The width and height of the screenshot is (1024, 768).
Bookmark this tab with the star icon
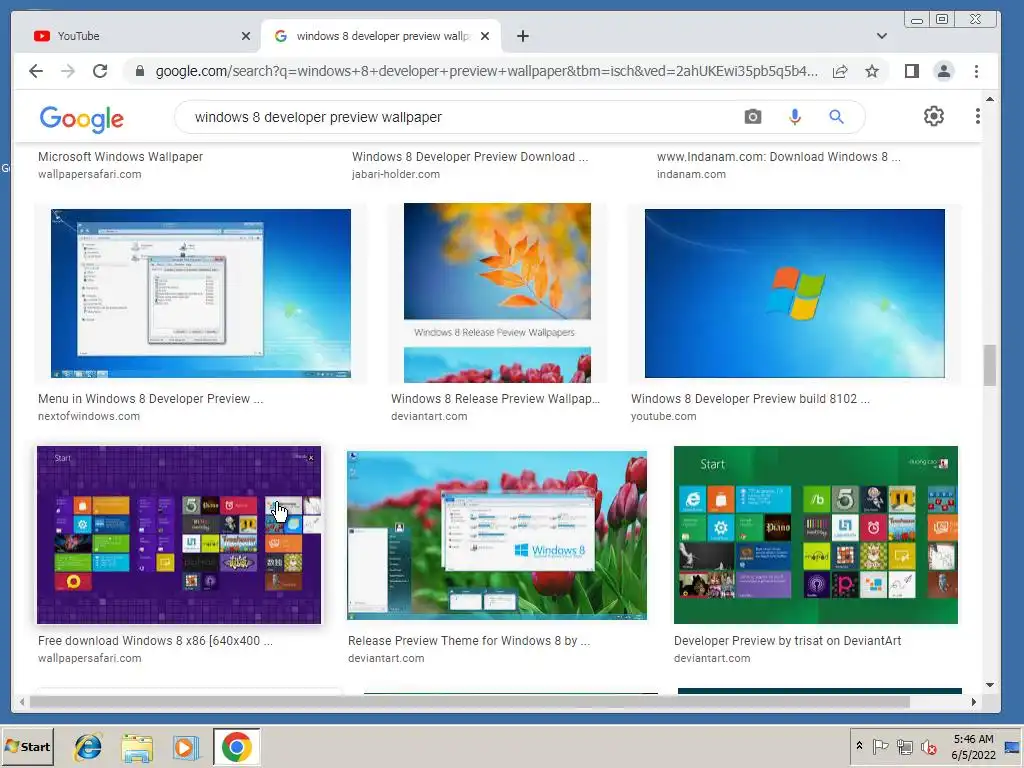[872, 71]
